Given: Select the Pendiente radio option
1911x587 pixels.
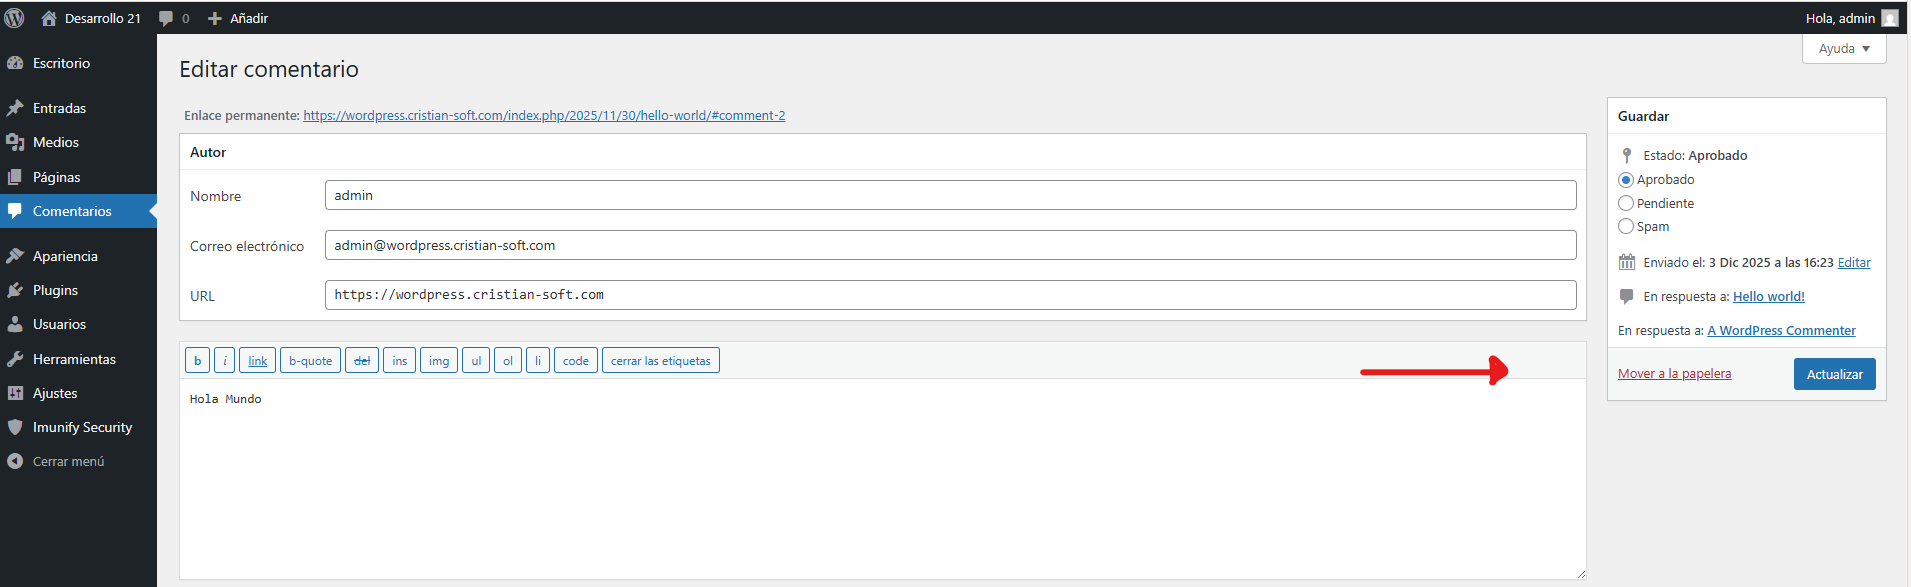Looking at the screenshot, I should [1626, 203].
